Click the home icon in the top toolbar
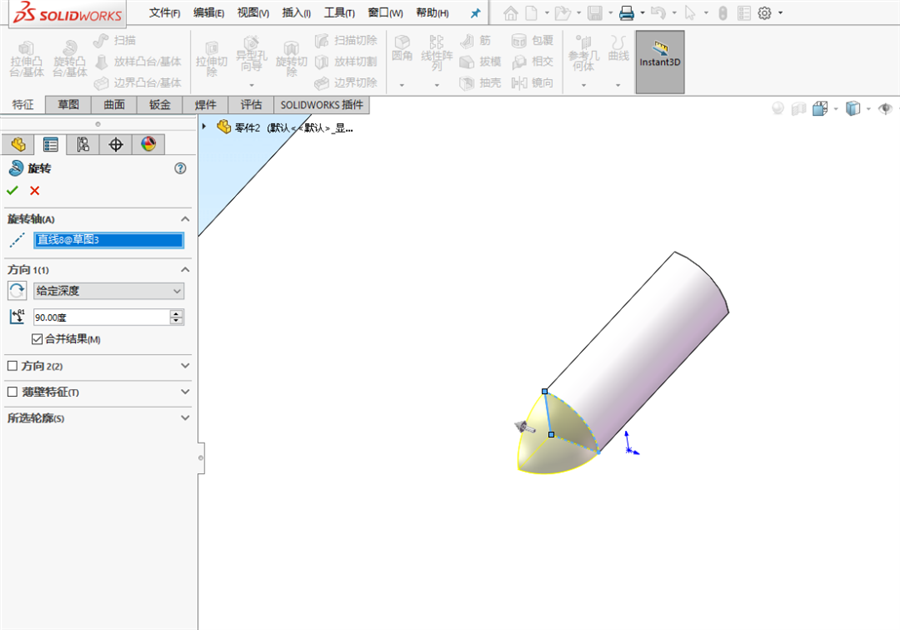900x630 pixels. pos(510,13)
